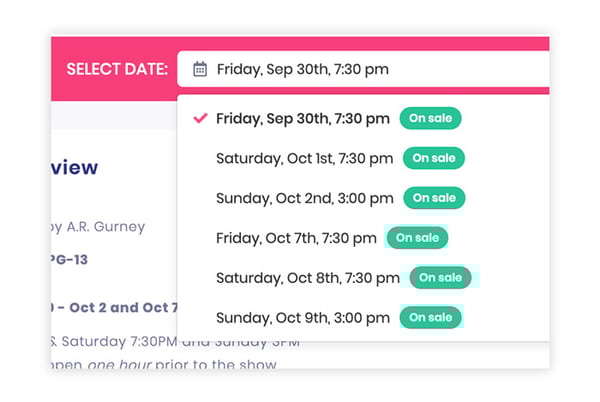Click the calendar icon in the date field
The height and width of the screenshot is (402, 600).
tap(200, 69)
